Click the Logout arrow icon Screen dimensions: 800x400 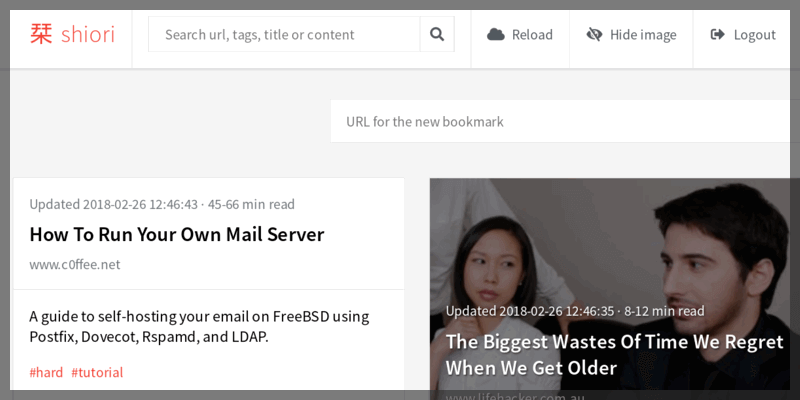[x=717, y=35]
